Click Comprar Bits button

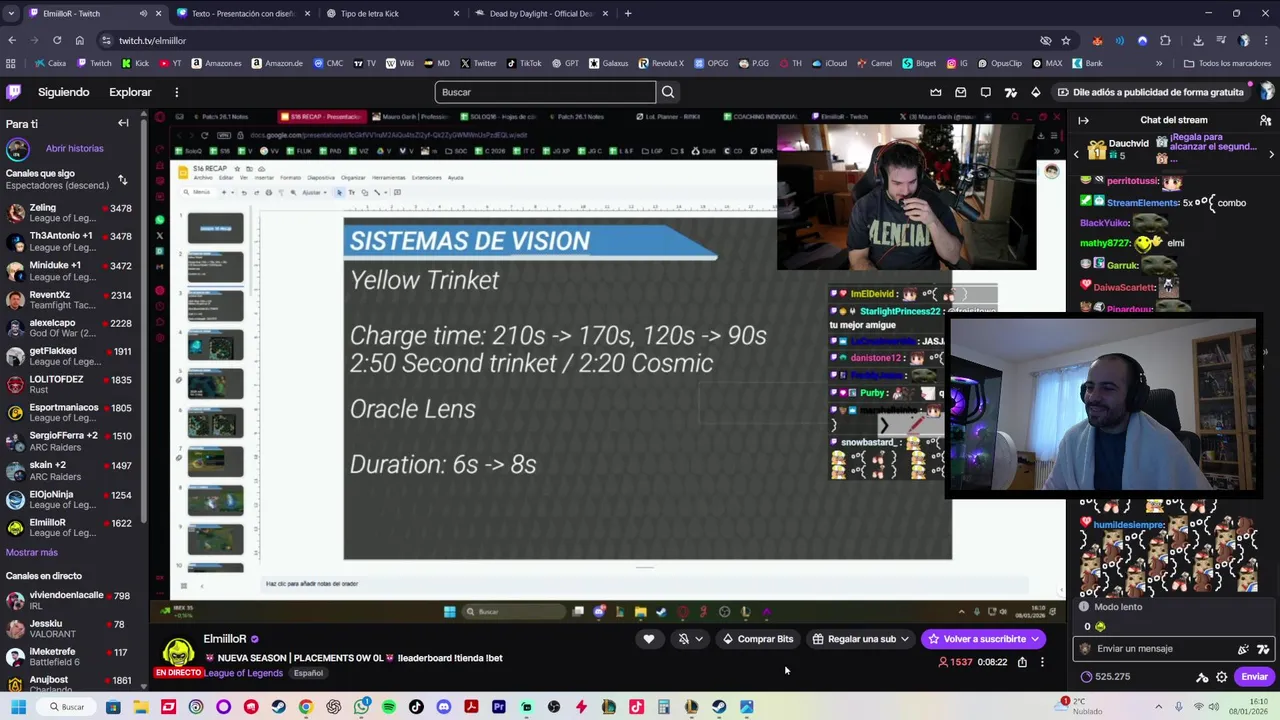coord(758,639)
